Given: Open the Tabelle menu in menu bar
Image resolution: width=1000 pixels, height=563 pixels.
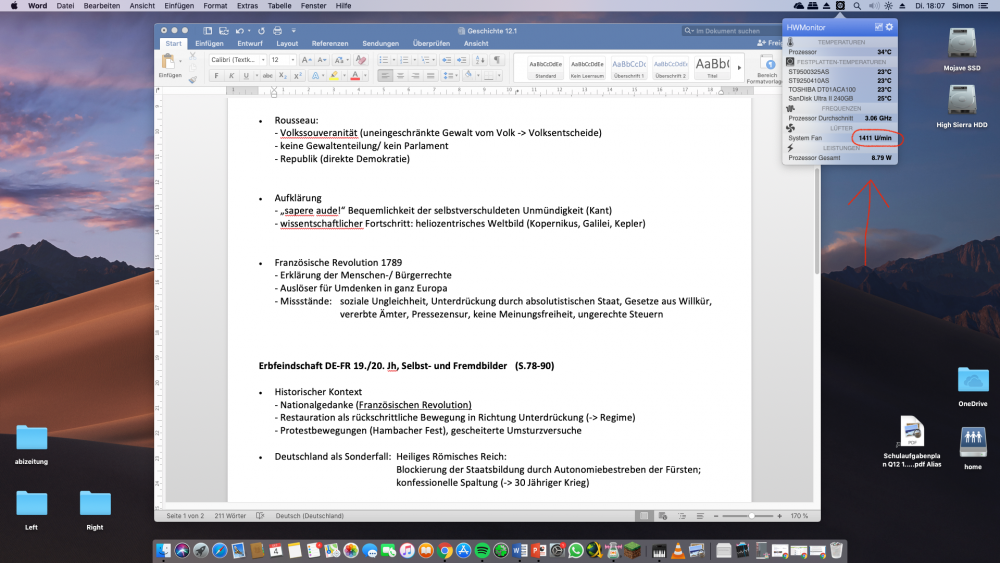Looking at the screenshot, I should 279,5.
